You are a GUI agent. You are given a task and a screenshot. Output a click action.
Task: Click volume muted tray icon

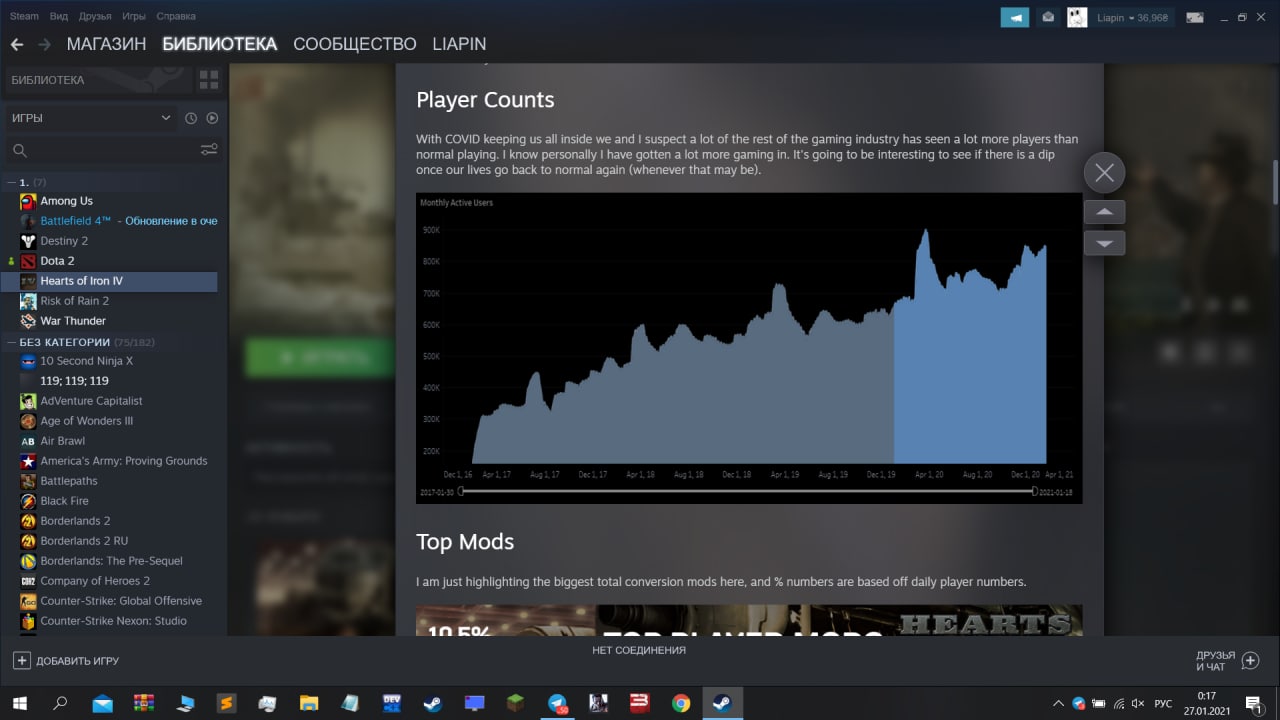[1138, 704]
